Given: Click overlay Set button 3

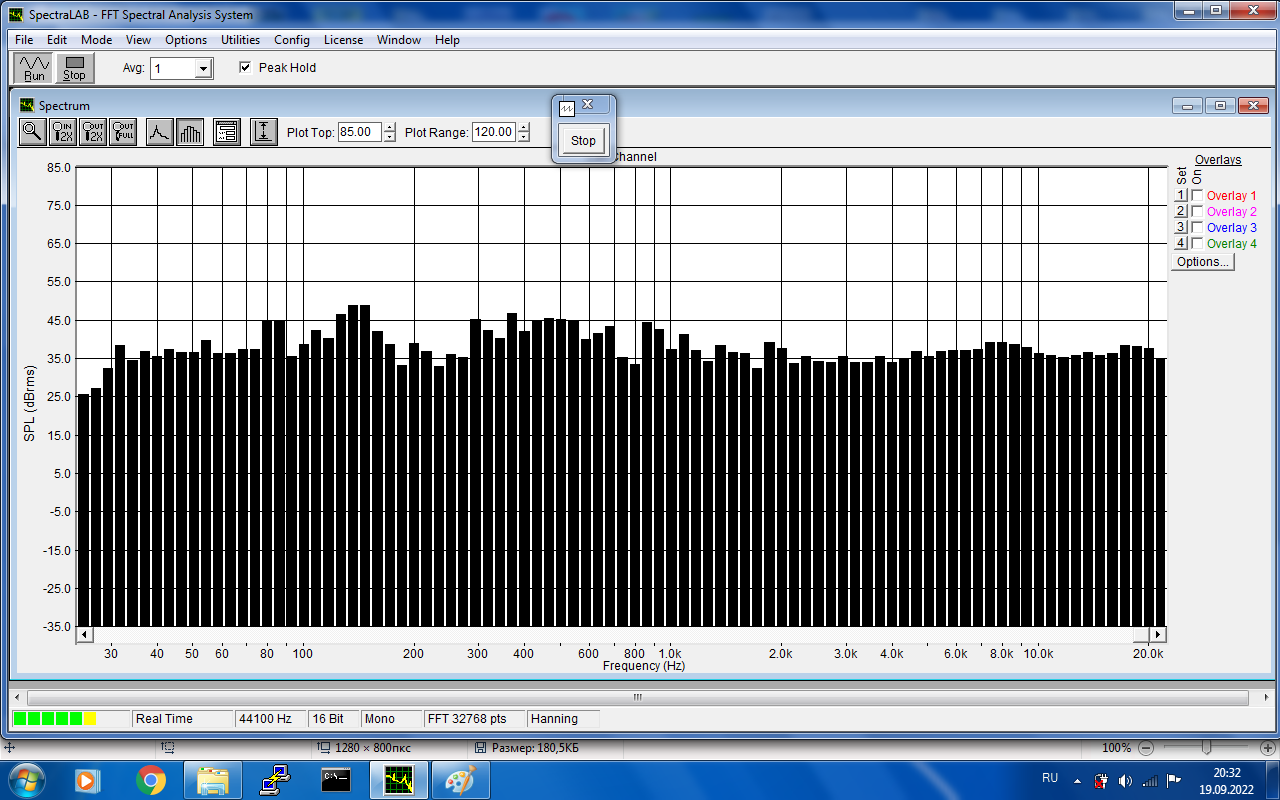Looking at the screenshot, I should [x=1180, y=228].
